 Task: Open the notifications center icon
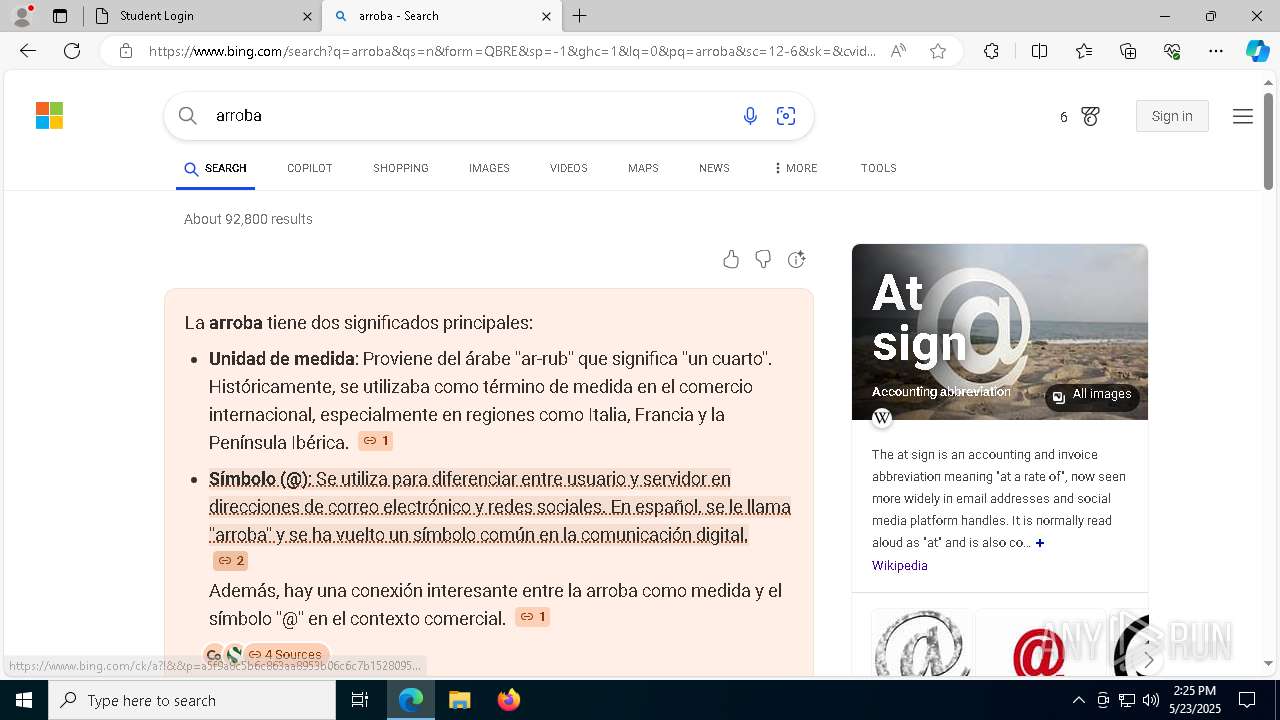tap(1247, 700)
